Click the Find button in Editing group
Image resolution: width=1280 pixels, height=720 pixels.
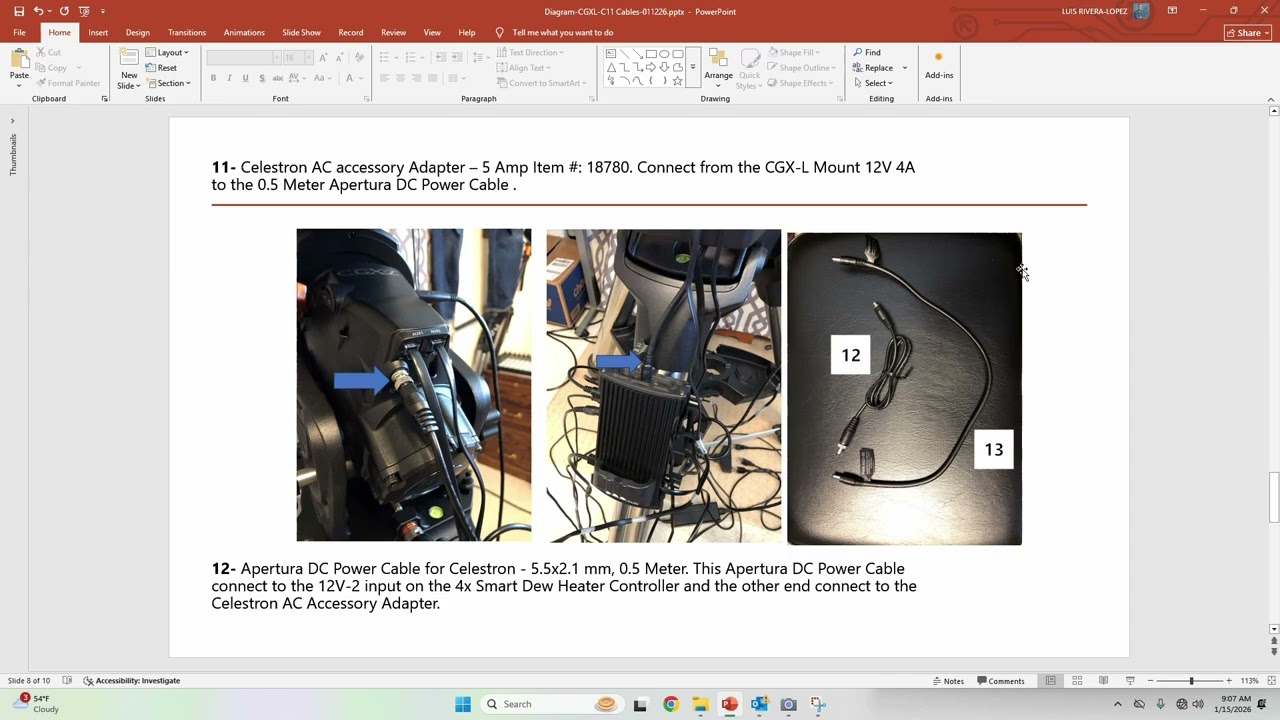point(867,52)
